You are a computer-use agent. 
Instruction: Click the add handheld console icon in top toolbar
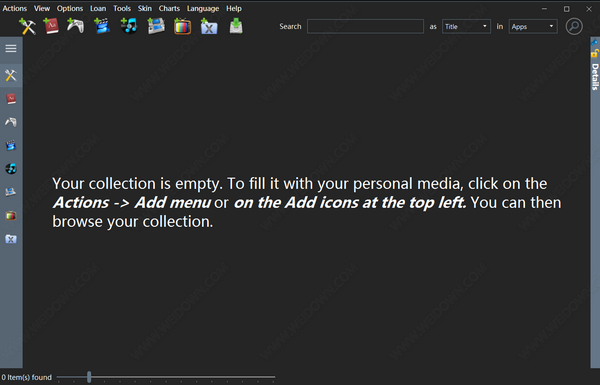coord(156,26)
